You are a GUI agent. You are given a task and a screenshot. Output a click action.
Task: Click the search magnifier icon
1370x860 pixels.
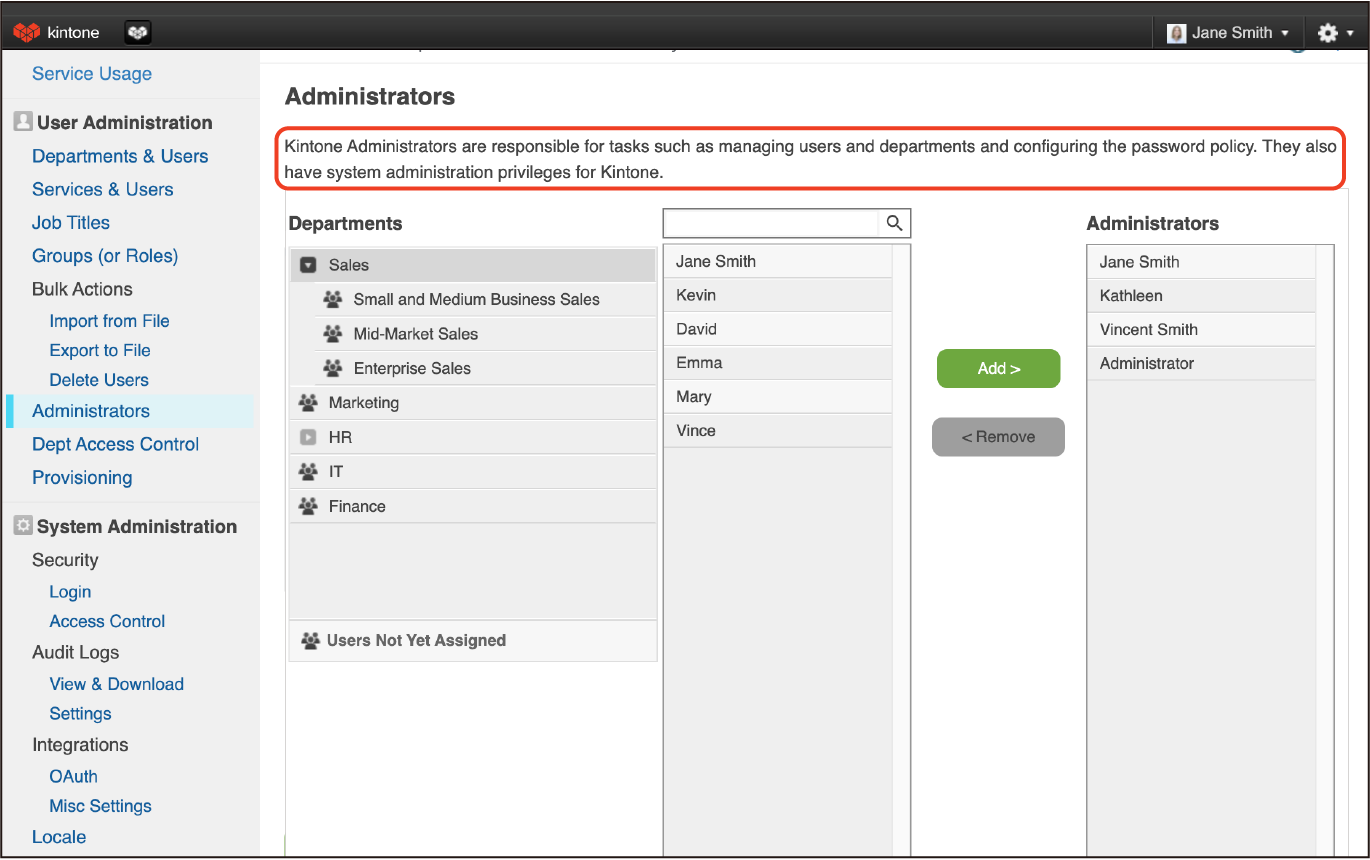coord(895,223)
